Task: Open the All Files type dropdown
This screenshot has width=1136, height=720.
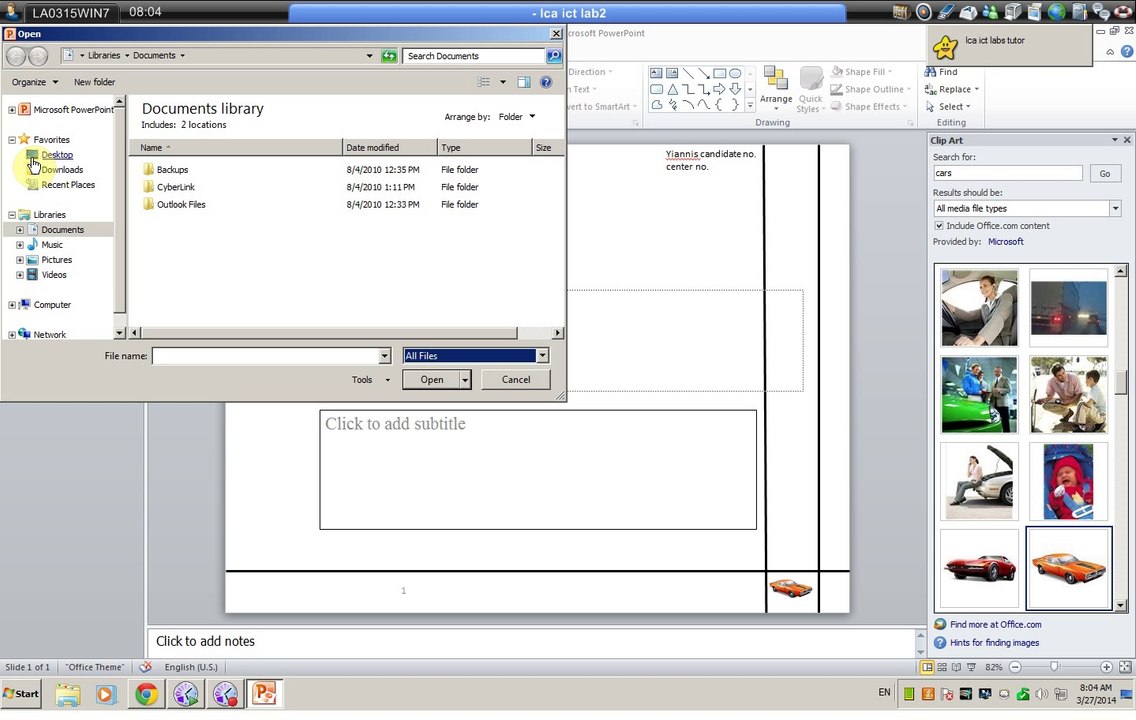Action: 542,356
